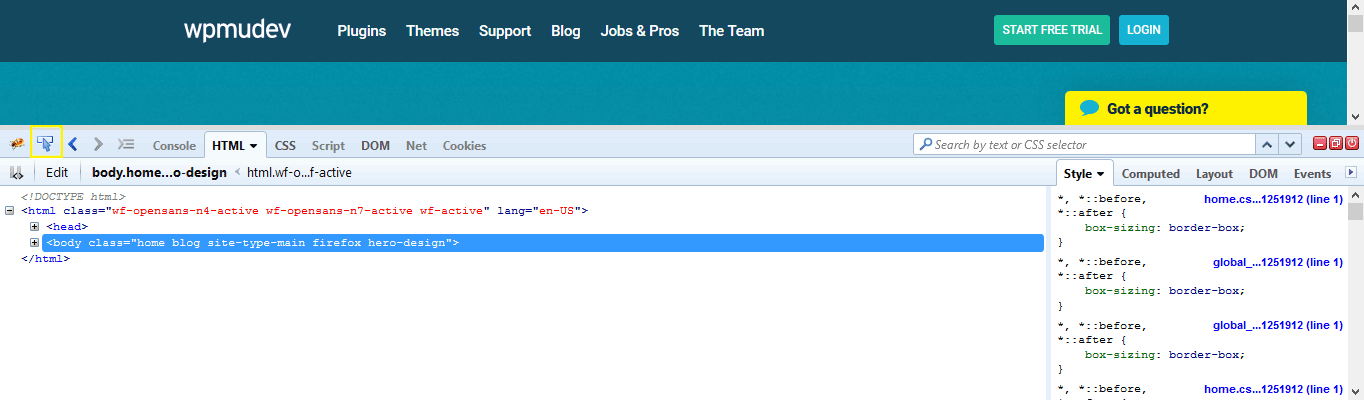Select the DOCTYPE html line

pos(73,196)
